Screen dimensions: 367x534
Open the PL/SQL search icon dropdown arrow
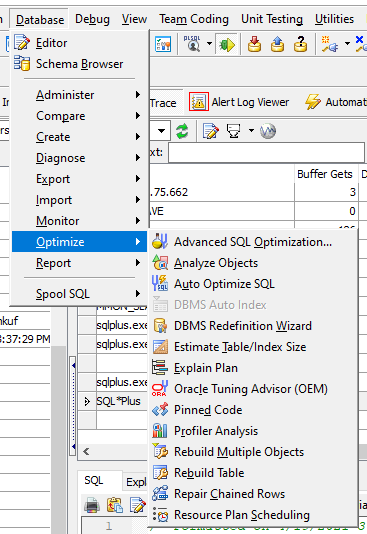coord(209,44)
